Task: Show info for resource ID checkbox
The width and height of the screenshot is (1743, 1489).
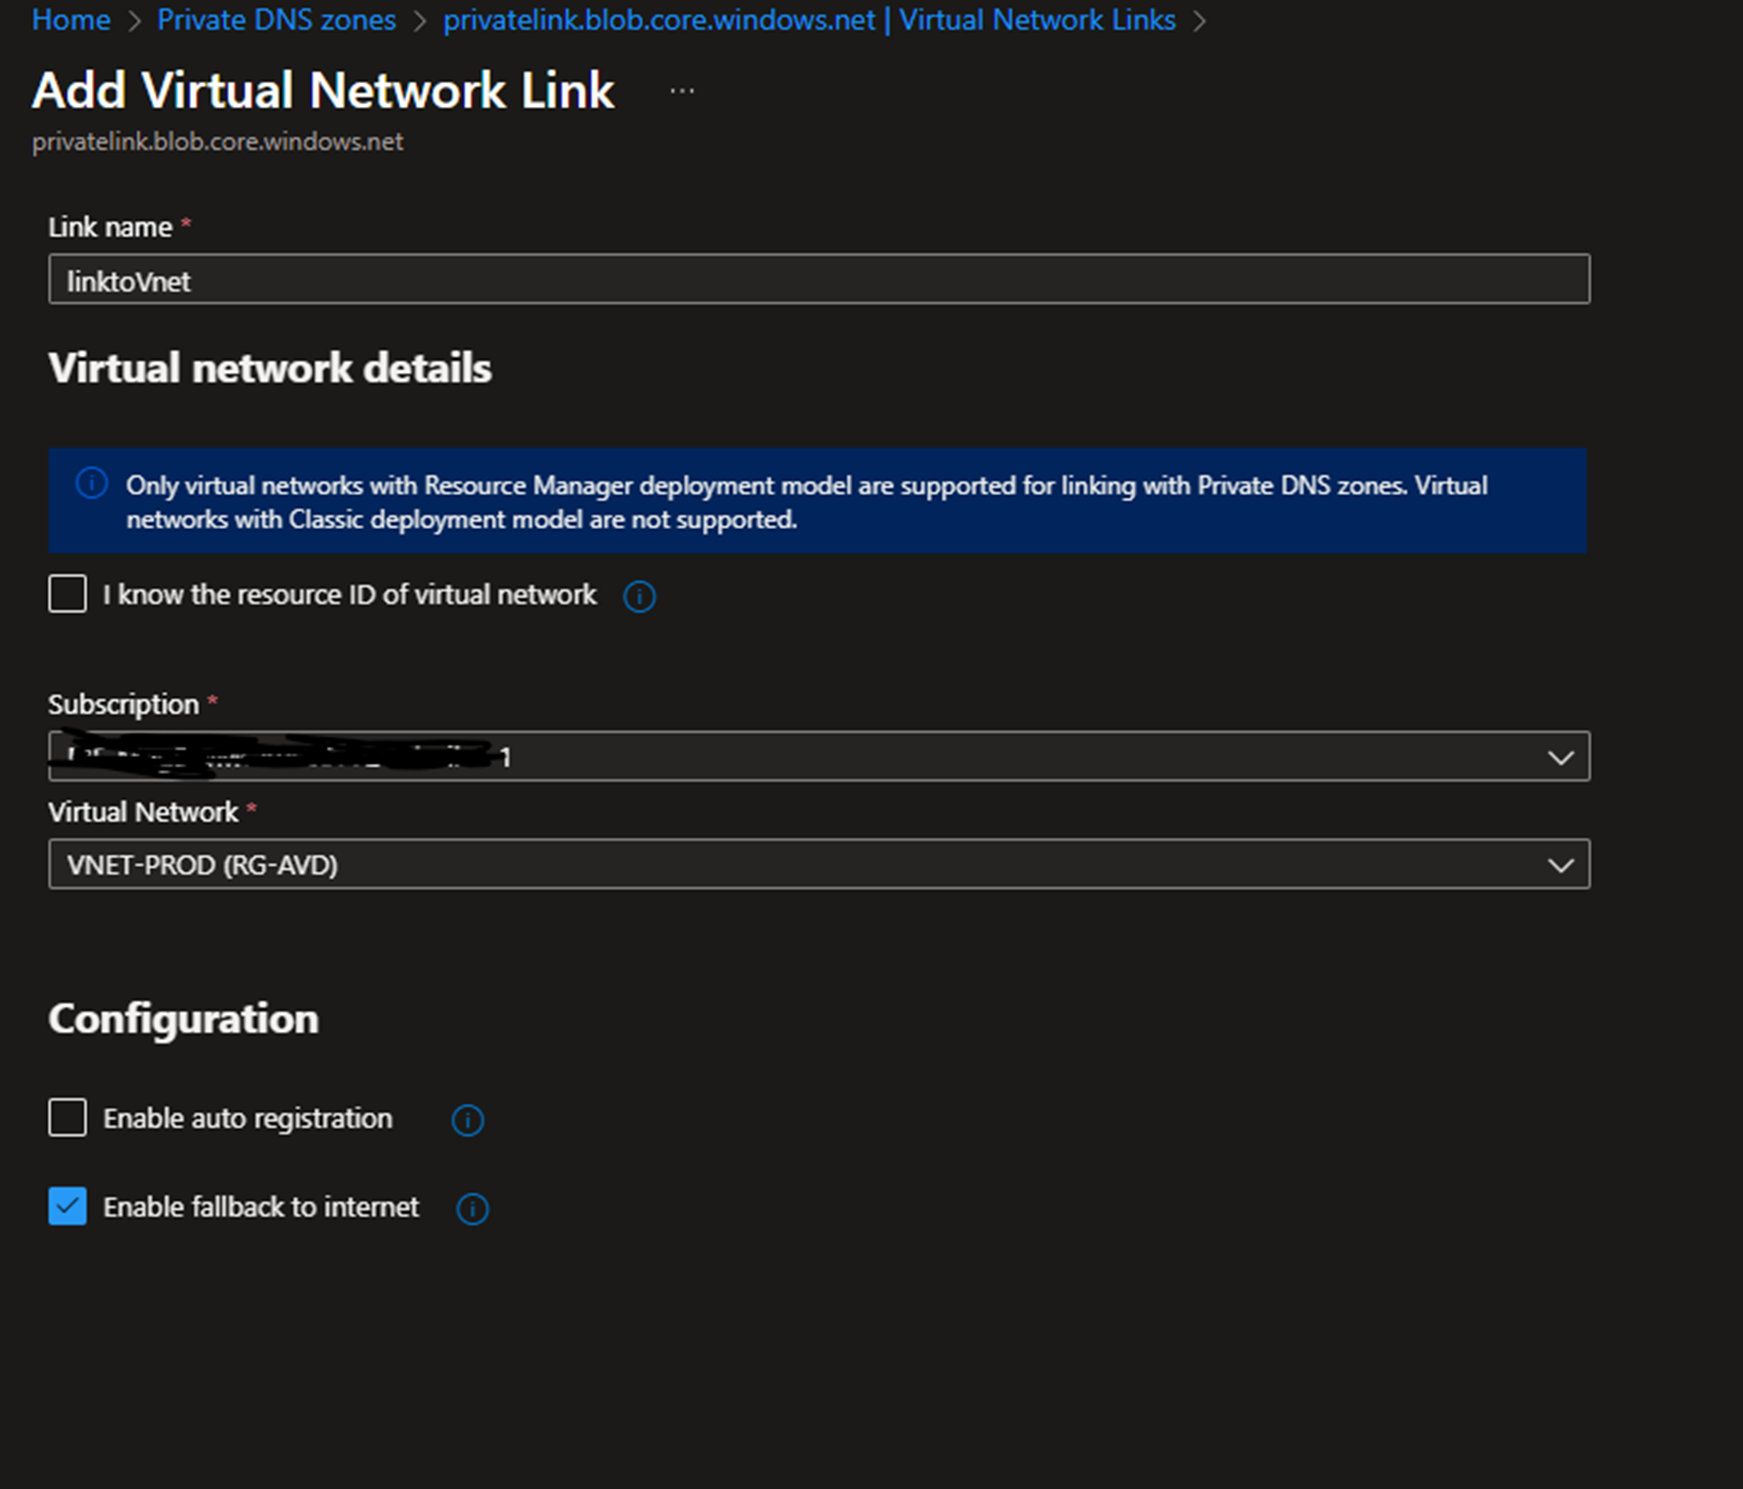Action: [x=639, y=597]
